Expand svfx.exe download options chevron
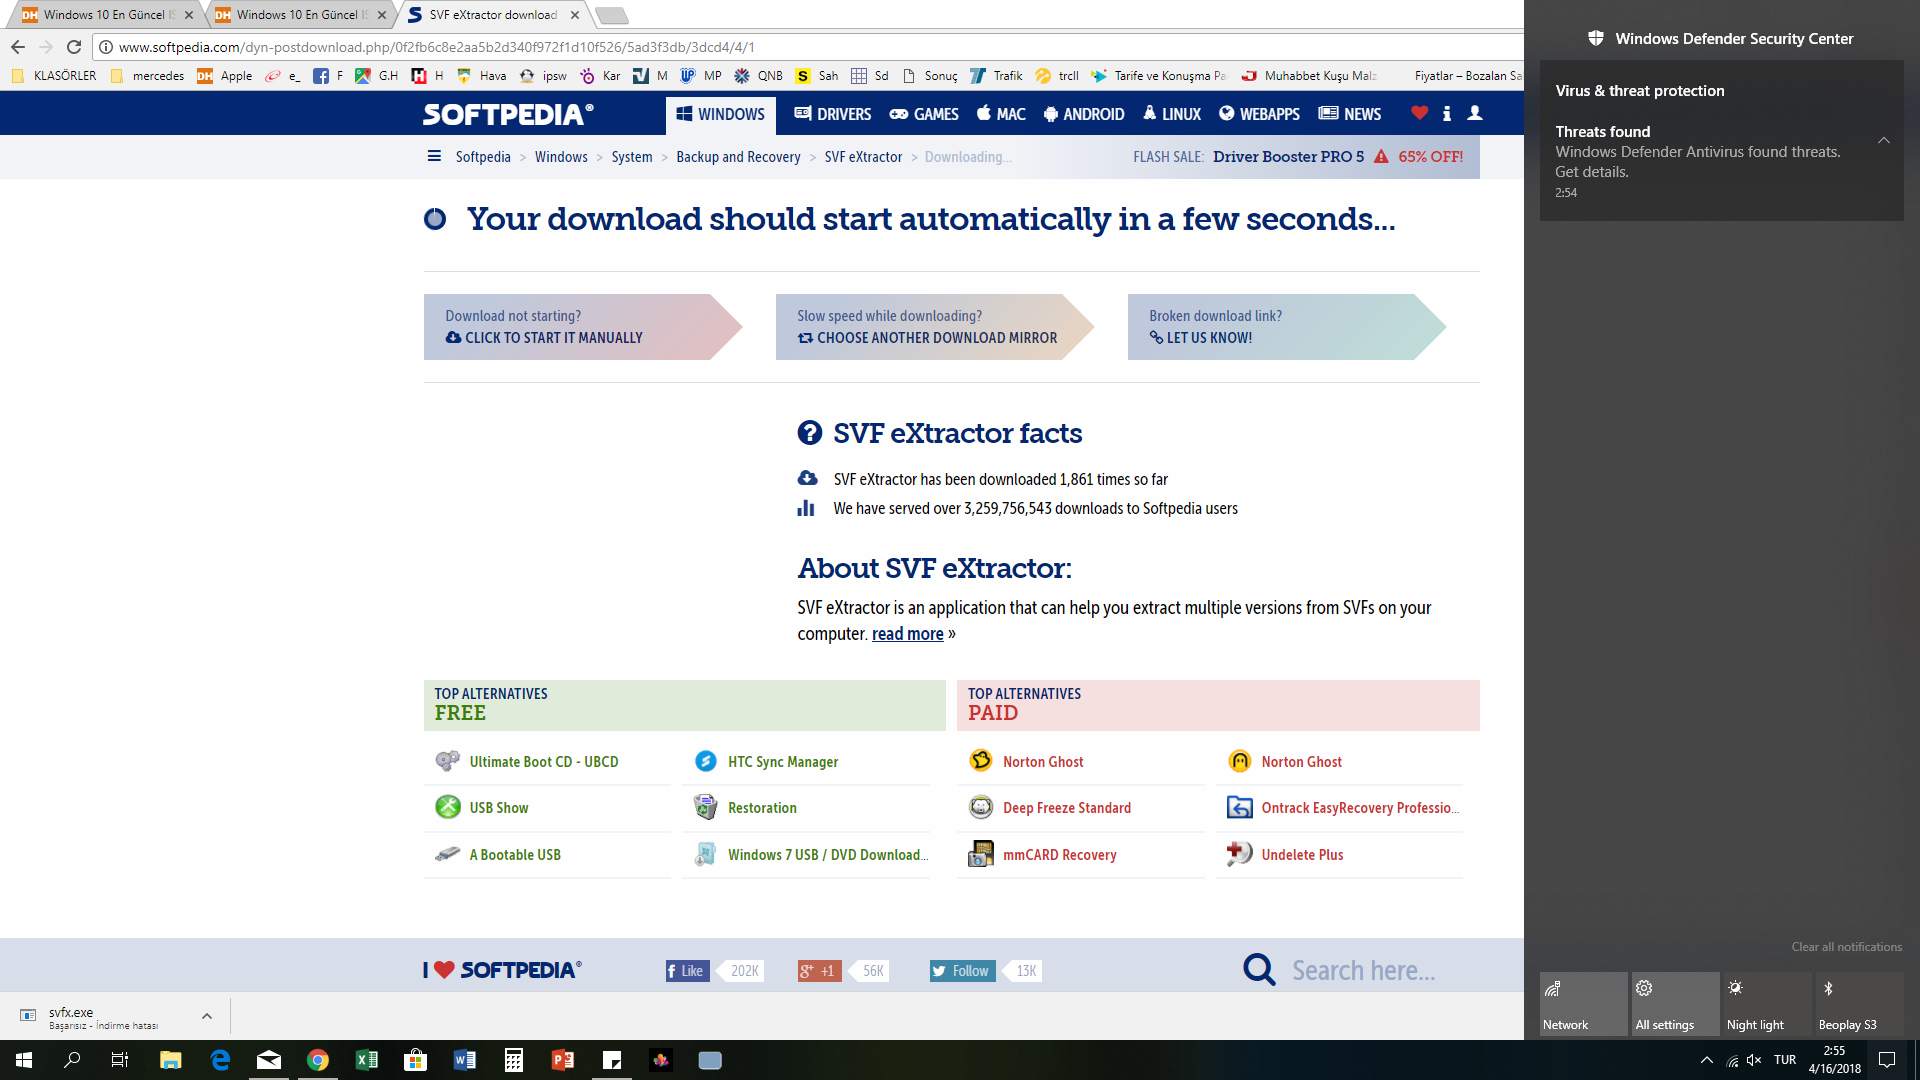The height and width of the screenshot is (1080, 1920). (207, 1016)
